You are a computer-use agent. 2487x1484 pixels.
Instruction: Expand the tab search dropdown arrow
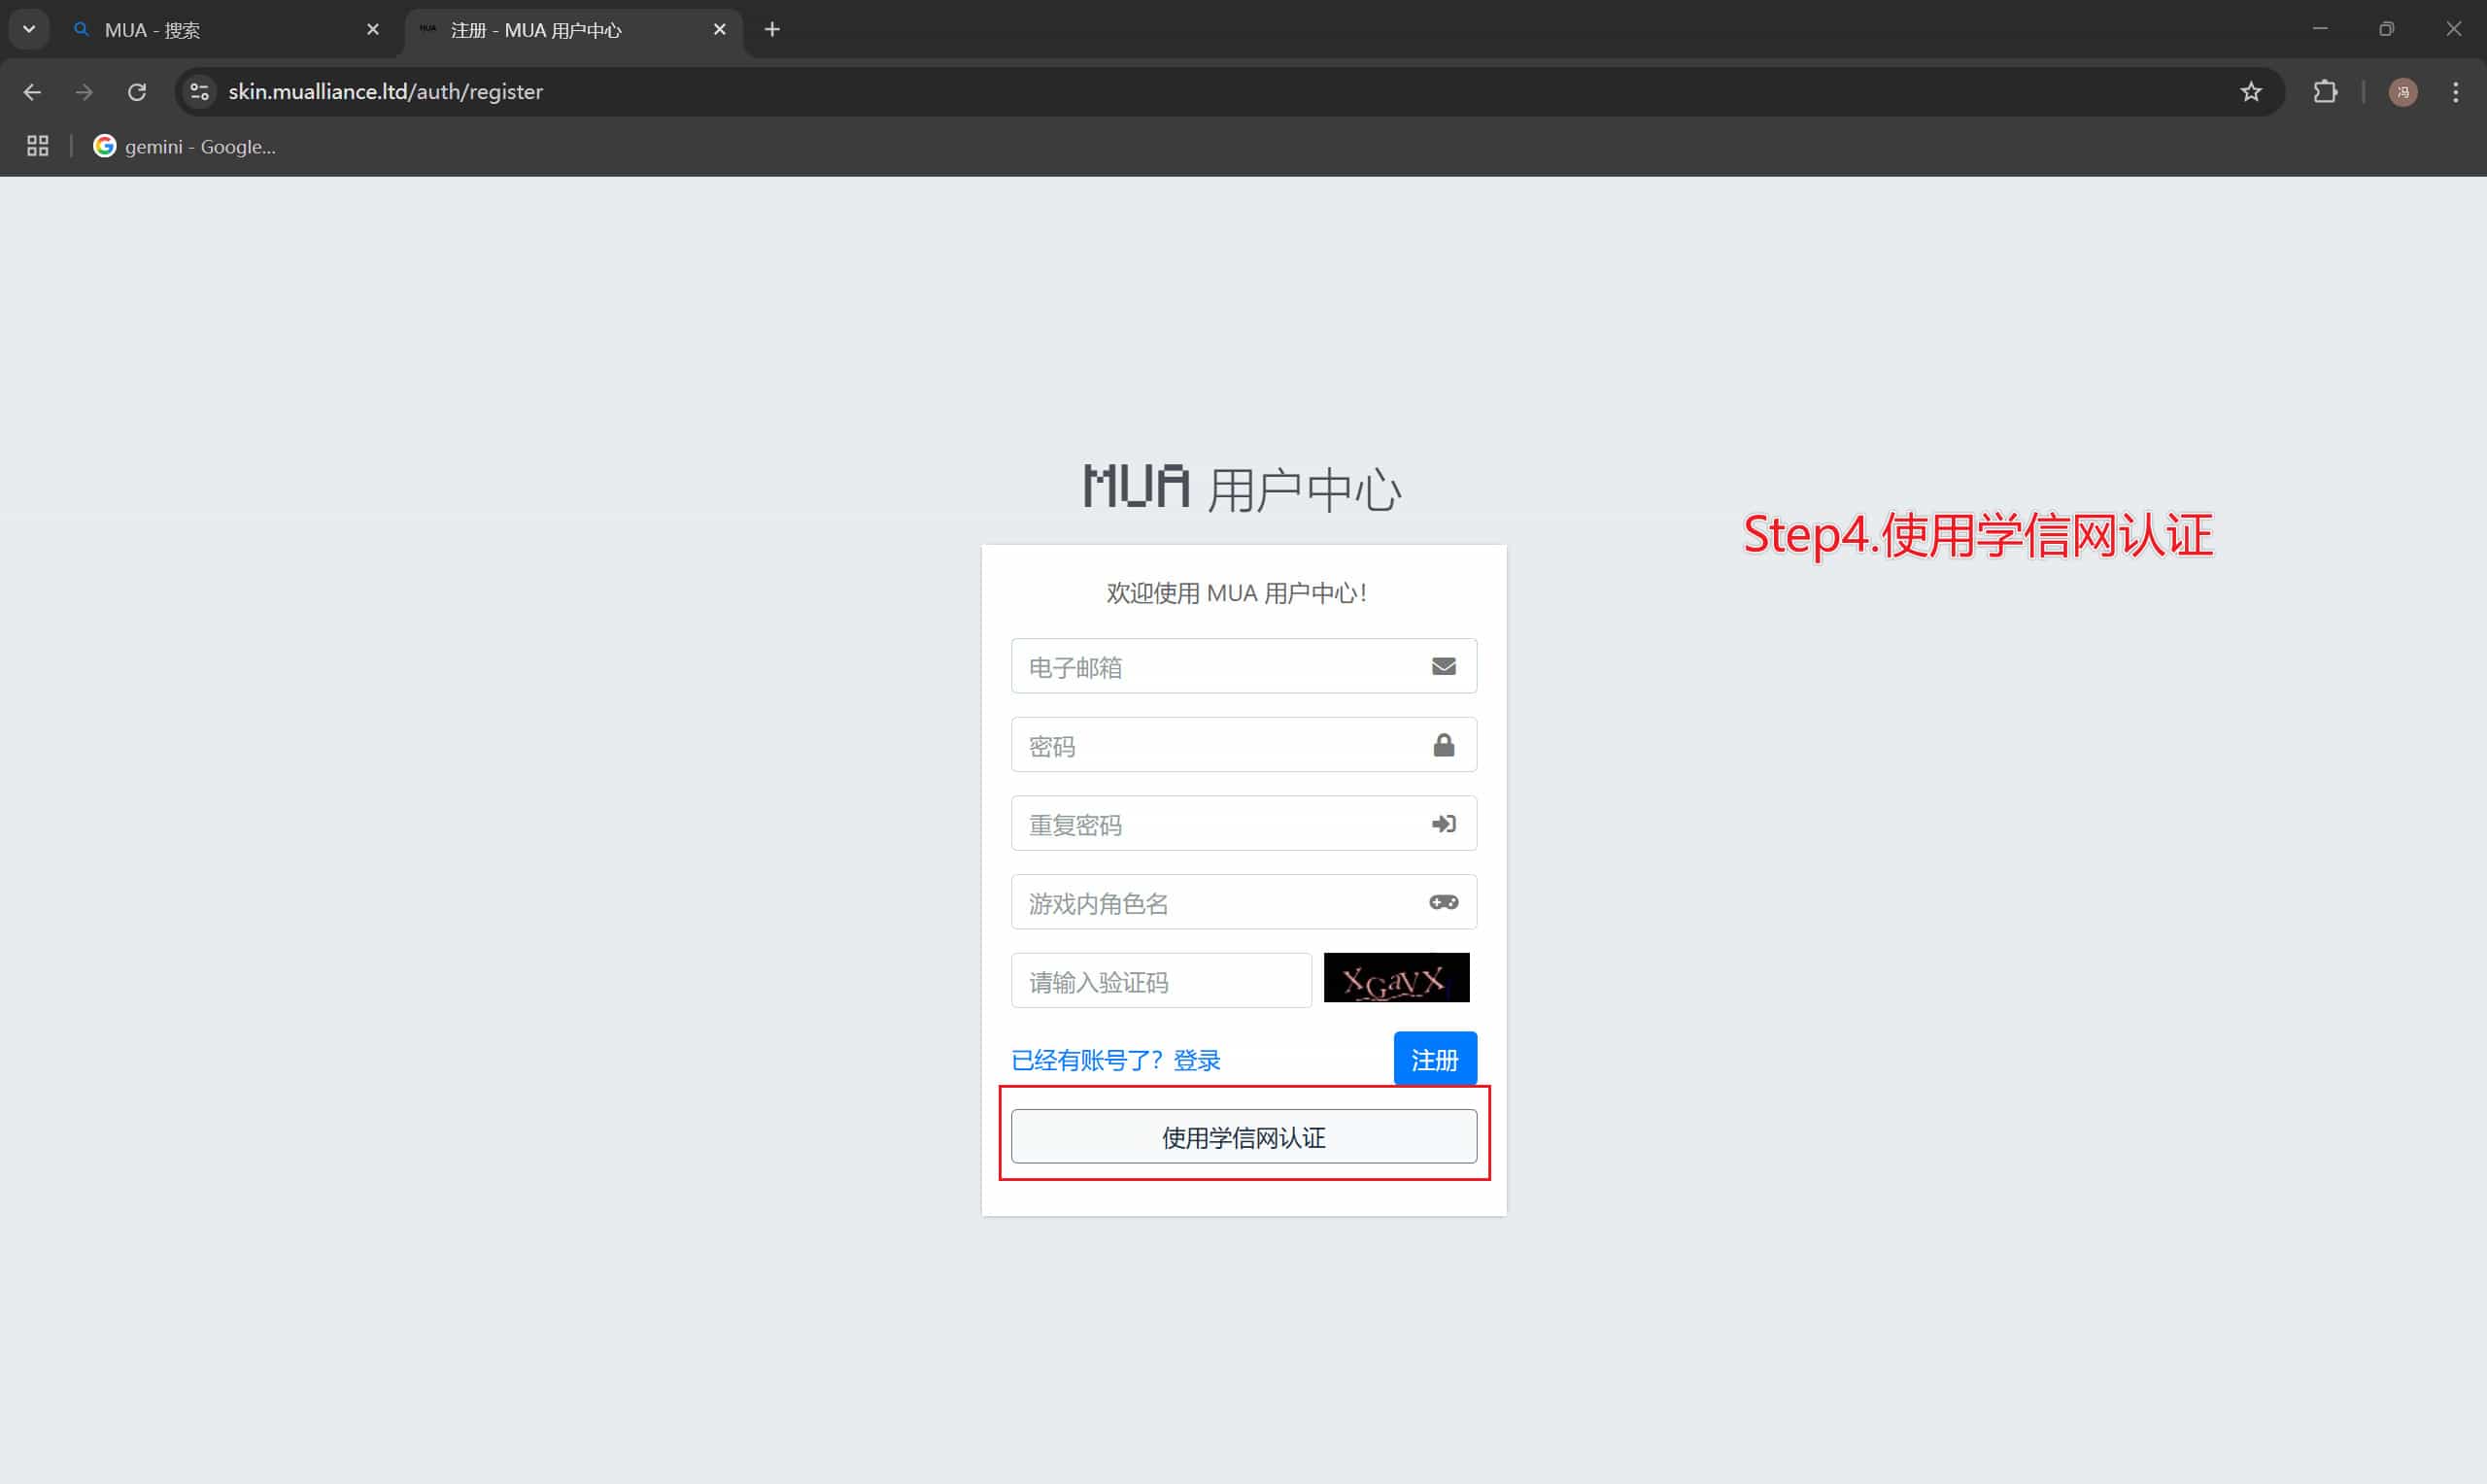pos(29,30)
